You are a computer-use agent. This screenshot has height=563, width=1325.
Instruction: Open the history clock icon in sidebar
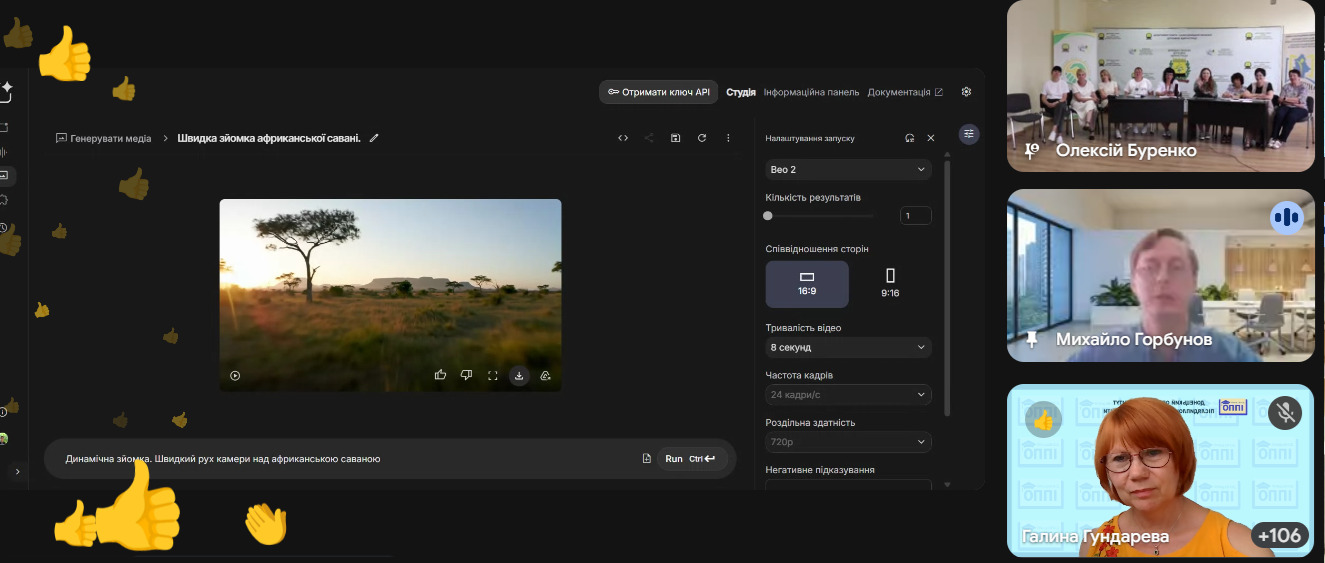[4, 227]
